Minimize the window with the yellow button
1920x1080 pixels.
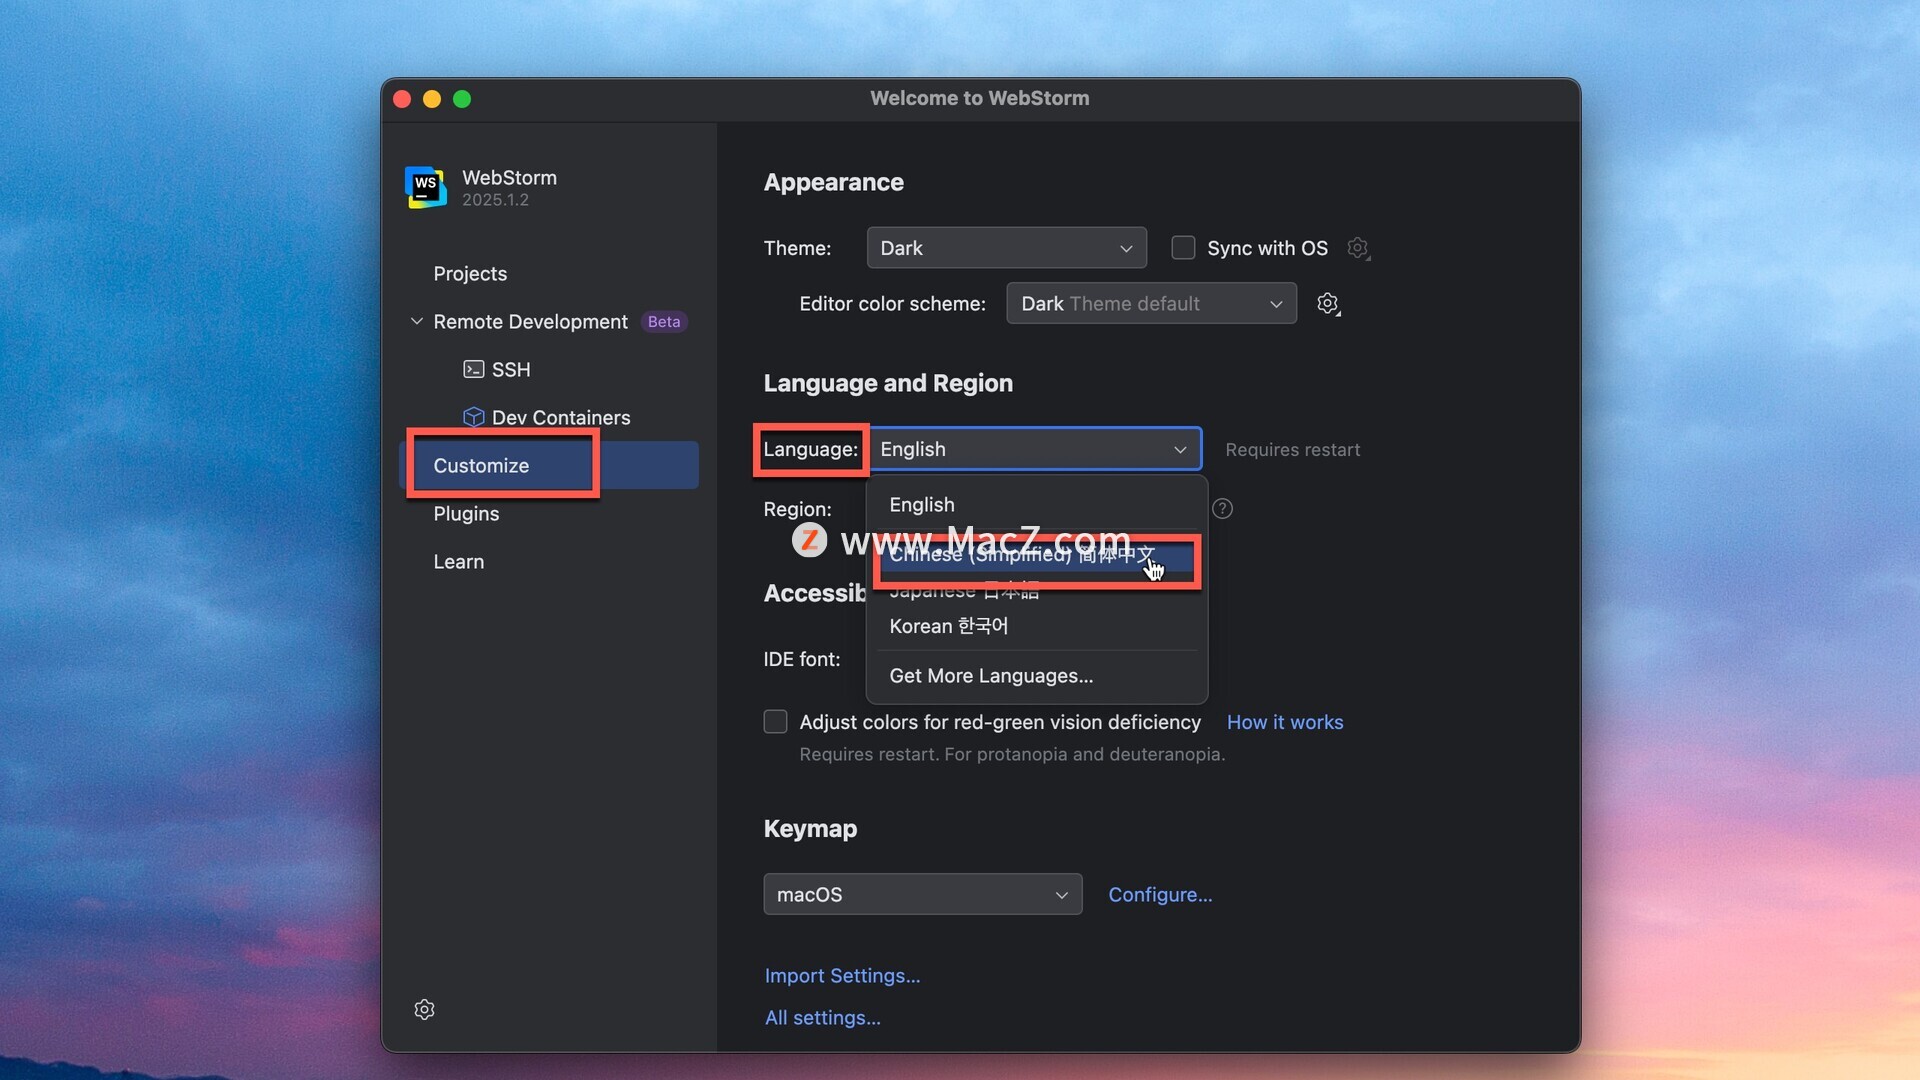point(432,99)
